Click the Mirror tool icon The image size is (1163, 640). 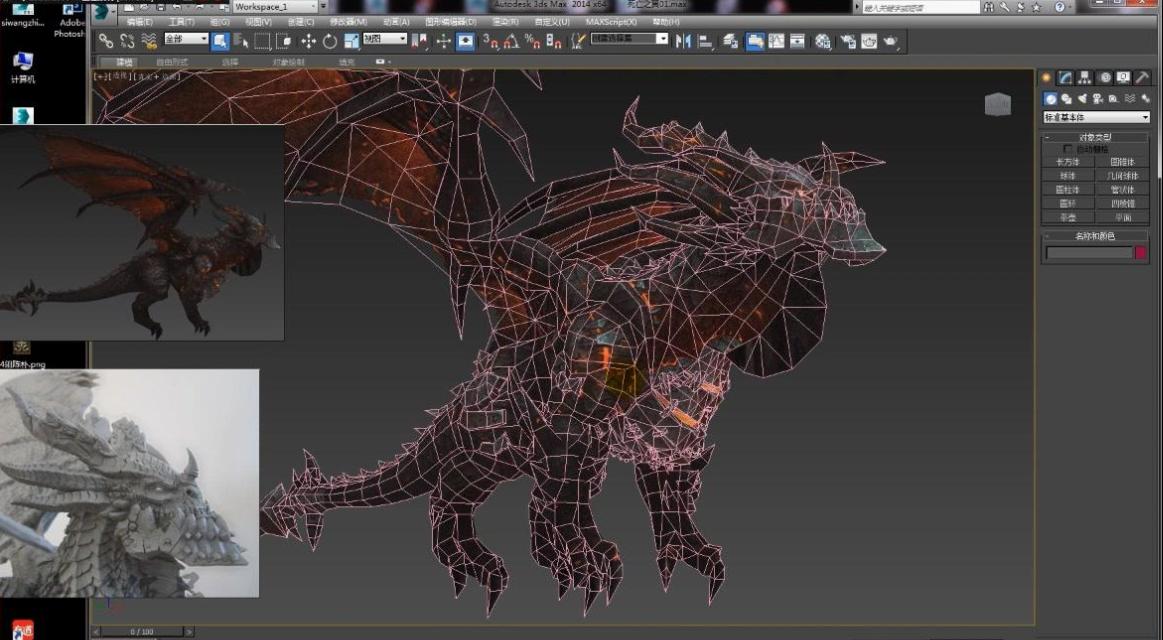(683, 41)
